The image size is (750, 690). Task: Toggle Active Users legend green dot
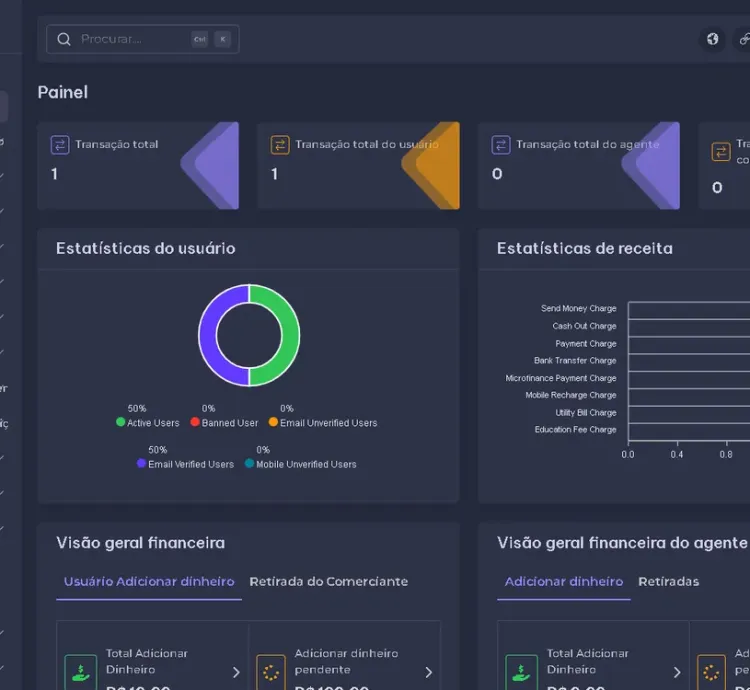pyautogui.click(x=121, y=422)
